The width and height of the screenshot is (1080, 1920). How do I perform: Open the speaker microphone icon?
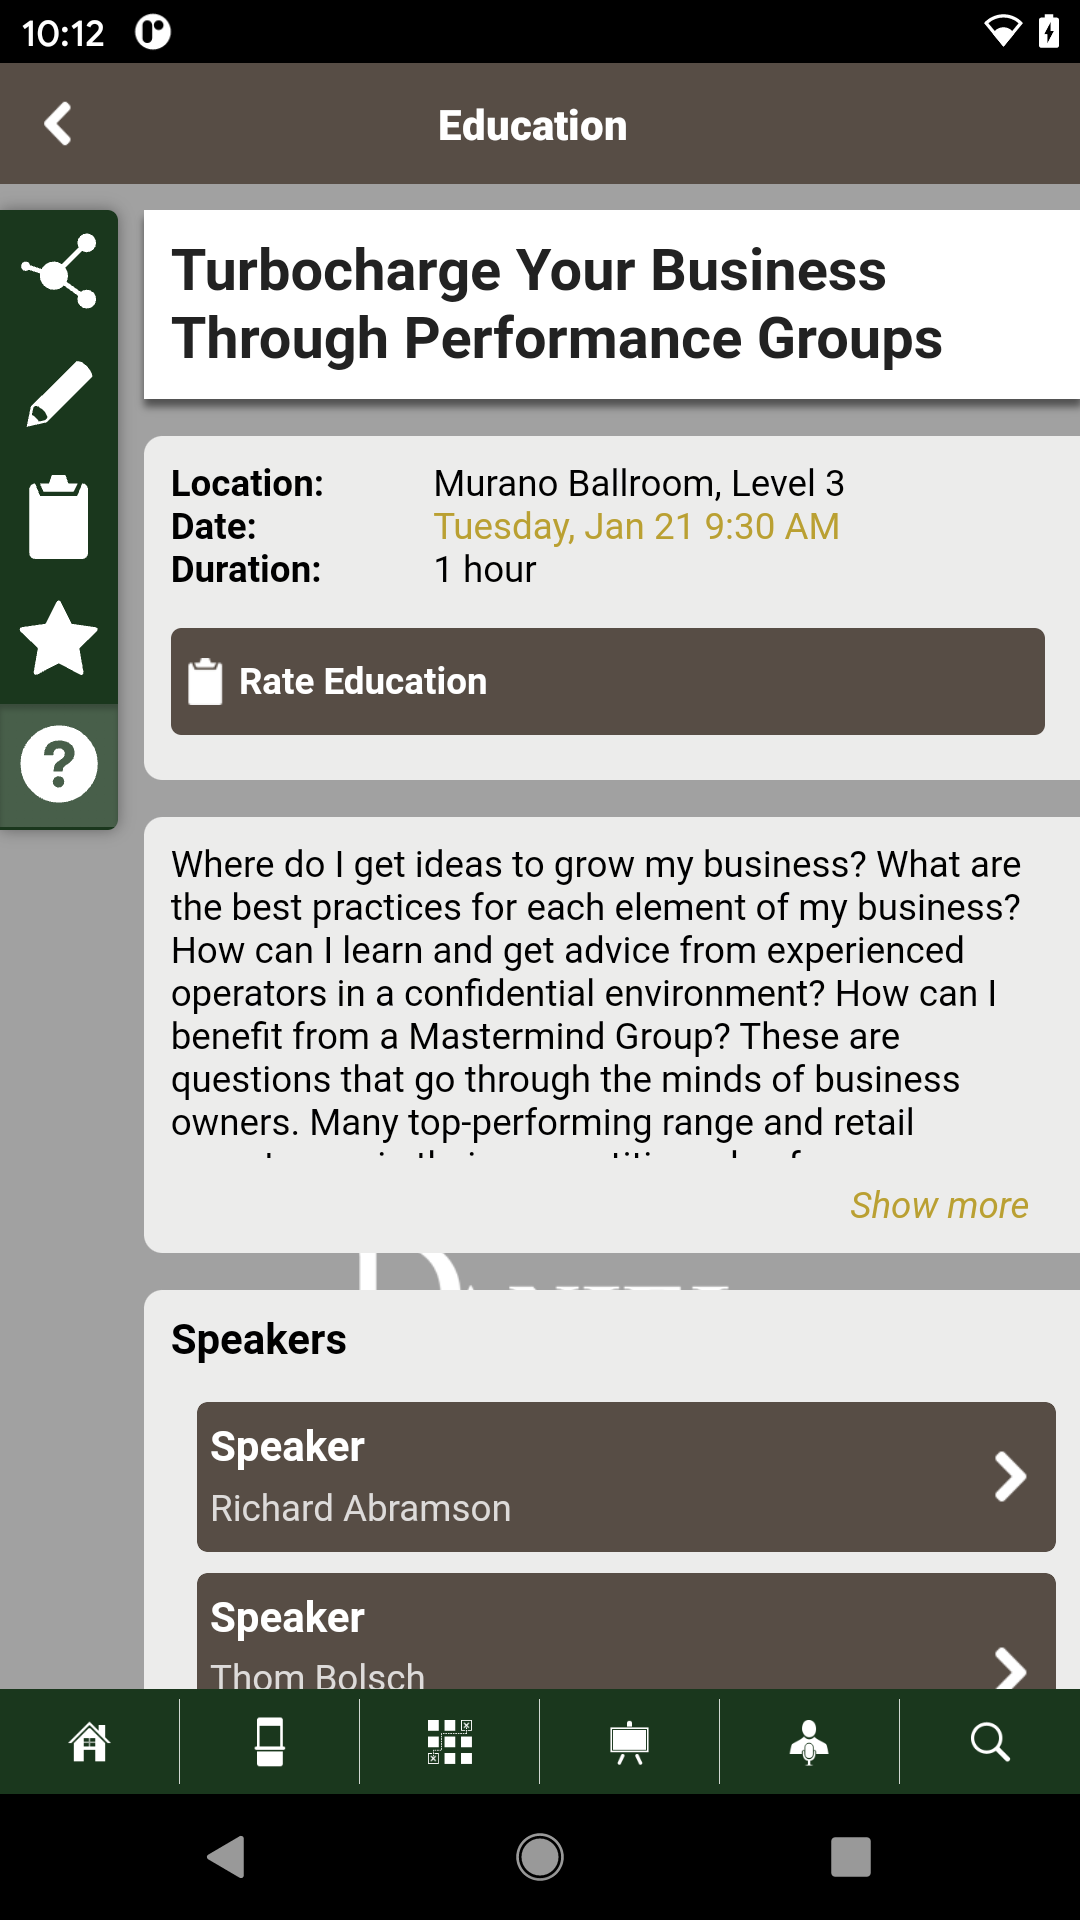(x=809, y=1742)
